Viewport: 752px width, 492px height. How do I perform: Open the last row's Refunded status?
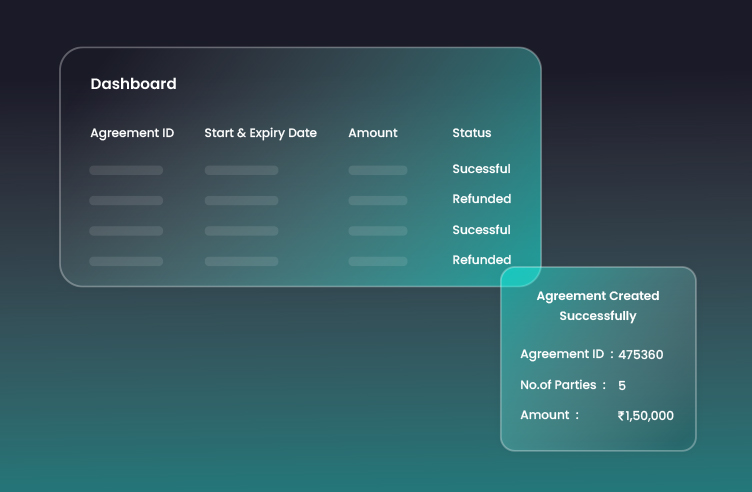click(x=481, y=260)
